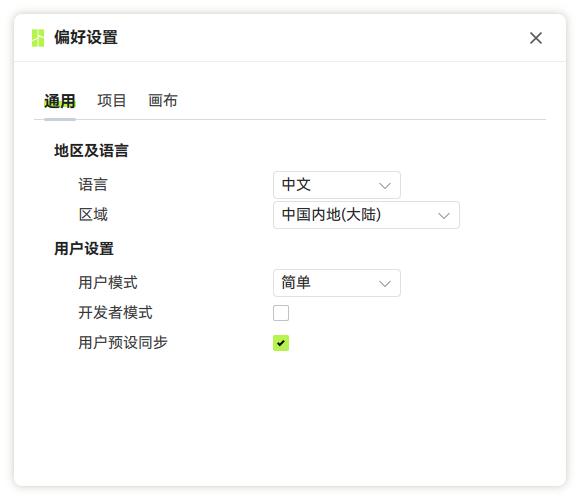Click the chevron arrow on the 中国内地(大陆) dropdown

coord(444,215)
